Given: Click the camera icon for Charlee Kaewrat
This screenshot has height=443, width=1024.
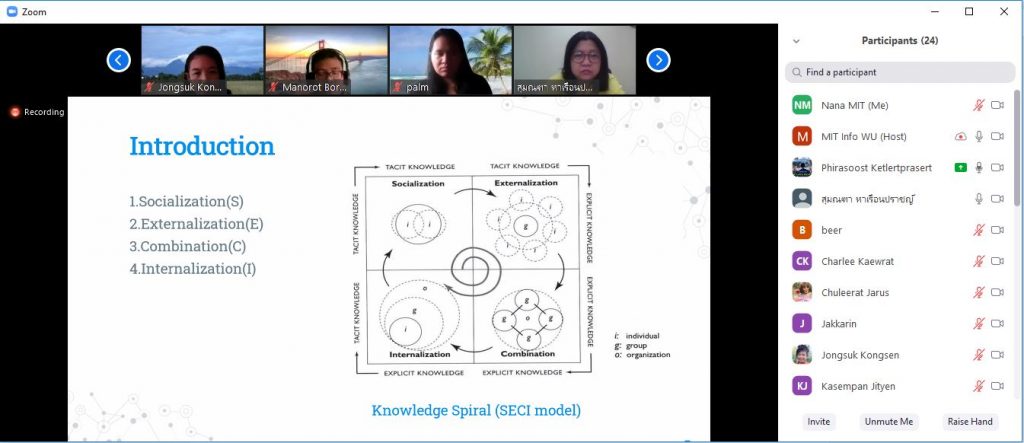Looking at the screenshot, I should coord(997,261).
